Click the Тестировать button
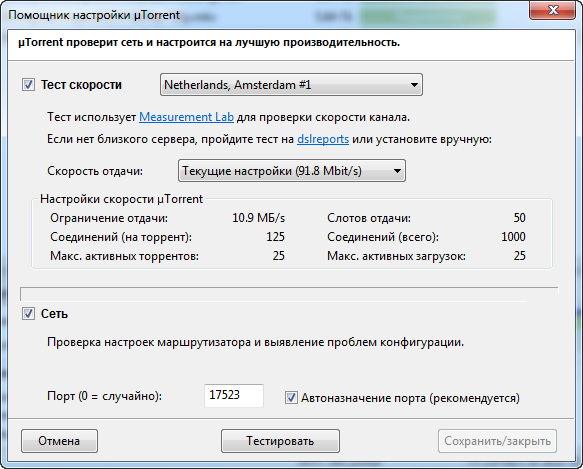Image resolution: width=583 pixels, height=469 pixels. [280, 441]
